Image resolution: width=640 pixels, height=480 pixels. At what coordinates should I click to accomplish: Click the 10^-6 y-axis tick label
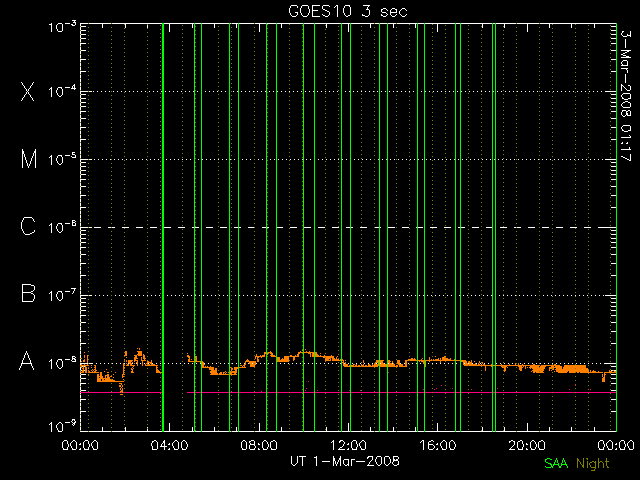tap(62, 227)
